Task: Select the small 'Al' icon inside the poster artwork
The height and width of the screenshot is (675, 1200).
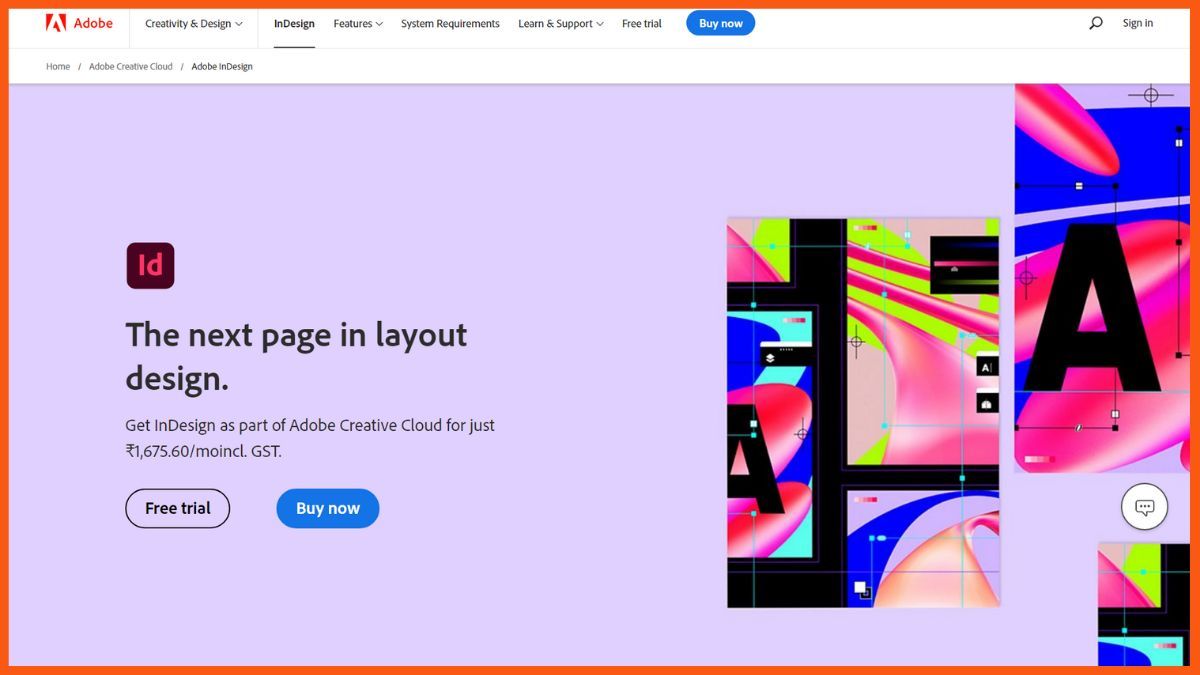Action: point(987,366)
